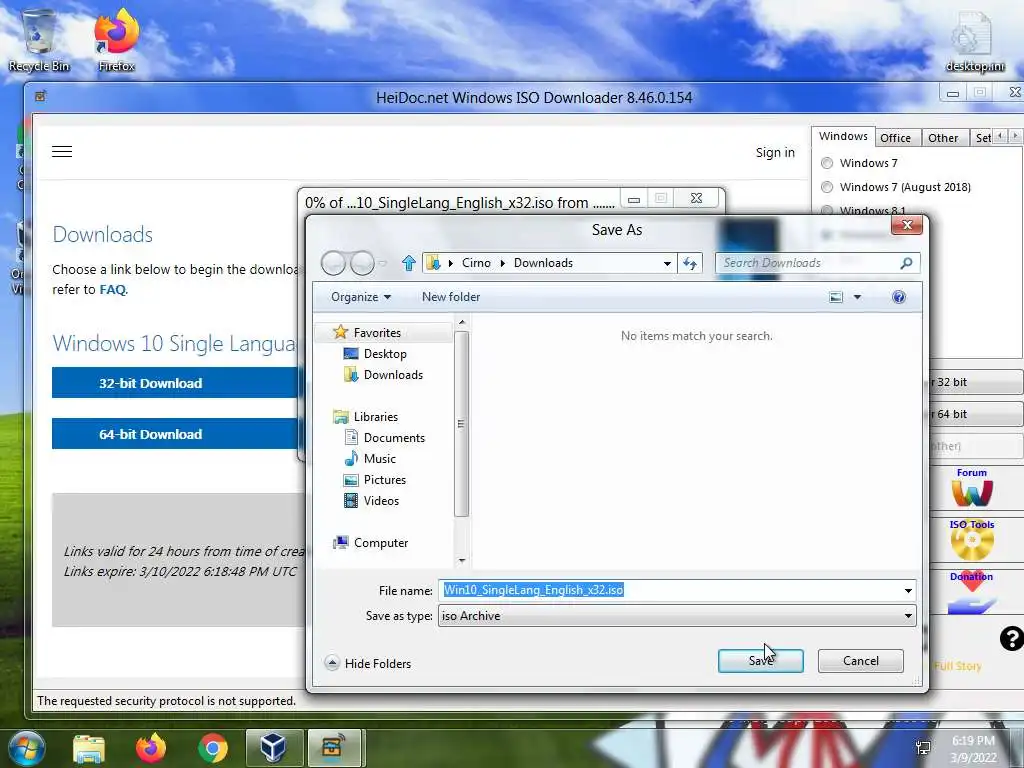Open the File name history dropdown

coord(908,591)
